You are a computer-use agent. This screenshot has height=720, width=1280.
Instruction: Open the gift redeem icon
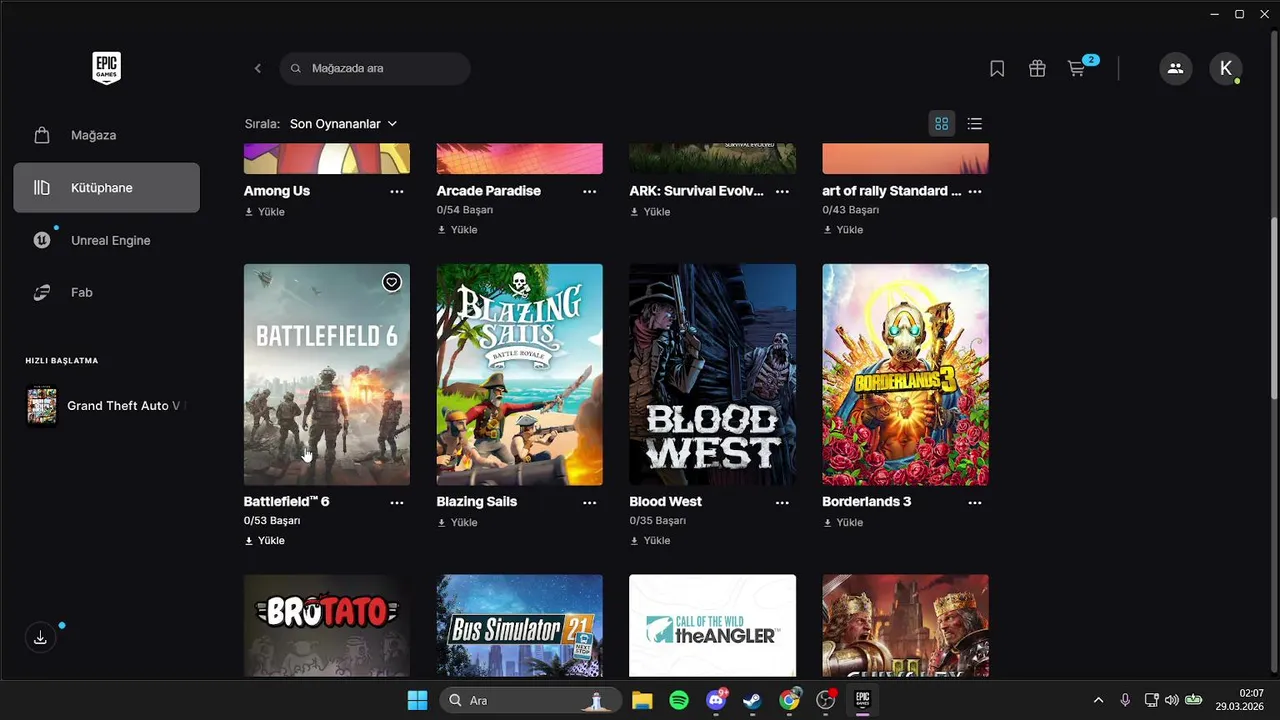(x=1037, y=68)
